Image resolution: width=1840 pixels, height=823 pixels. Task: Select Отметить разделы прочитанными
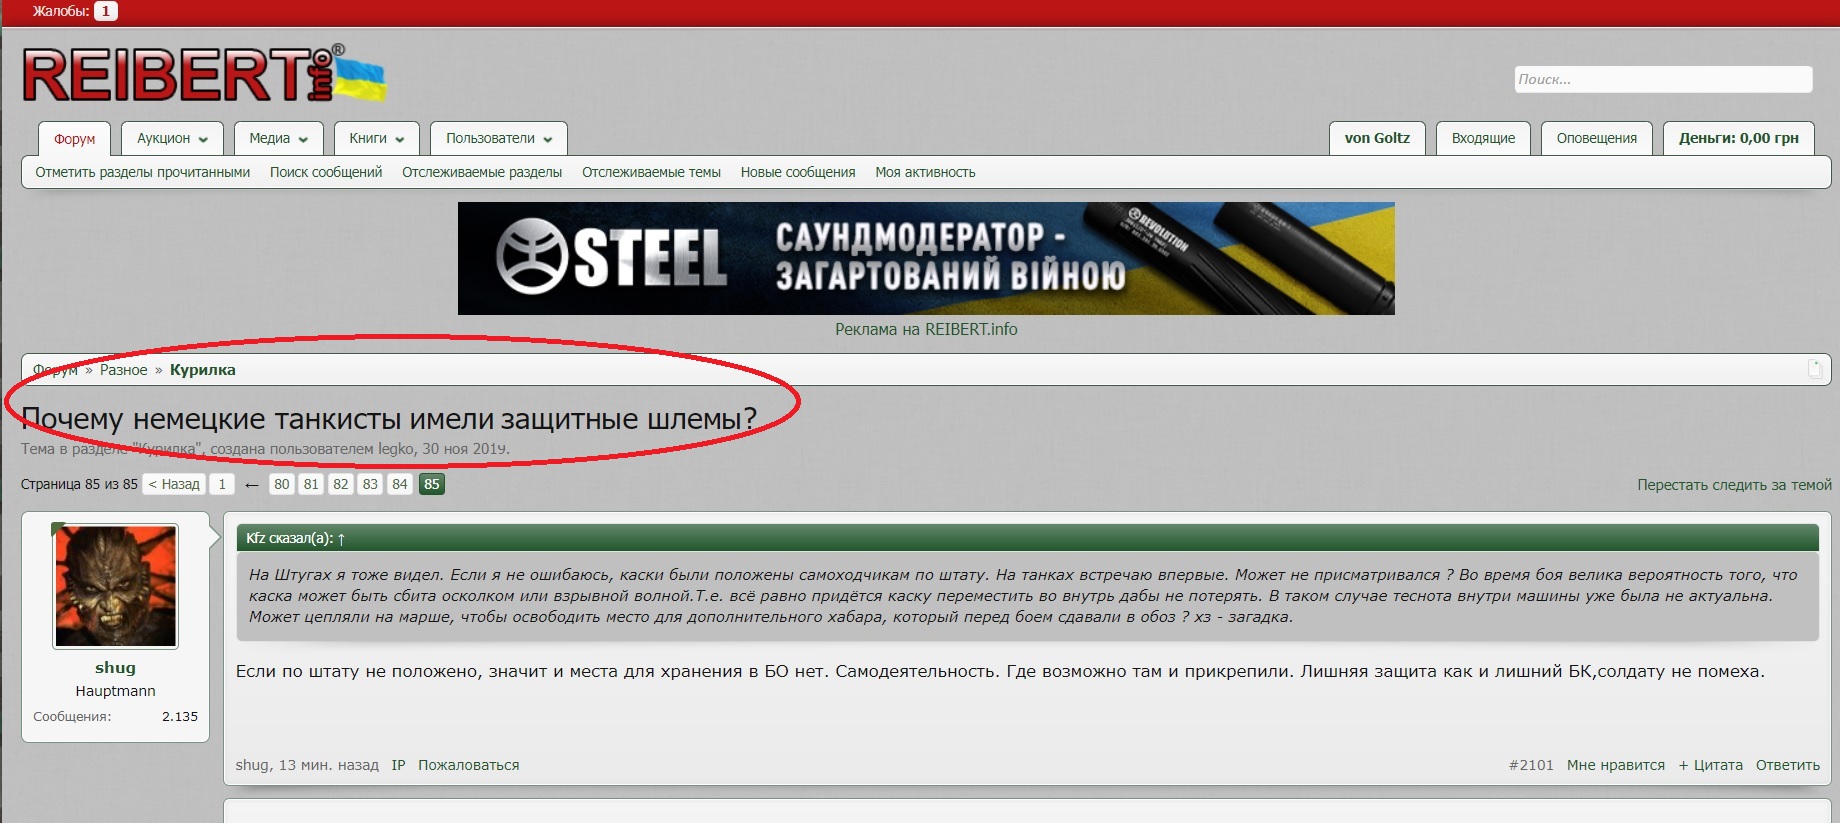tap(143, 172)
